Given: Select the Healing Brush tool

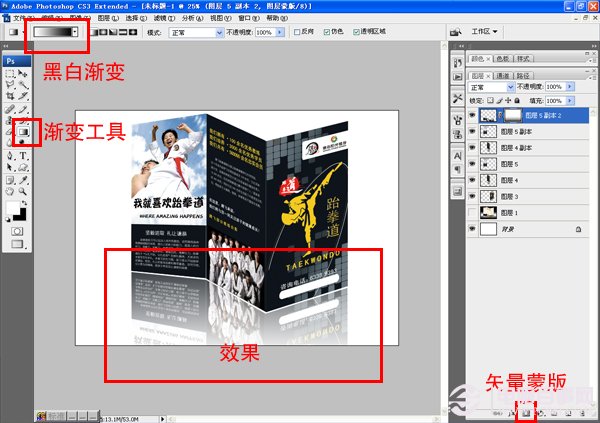Looking at the screenshot, I should 10,109.
